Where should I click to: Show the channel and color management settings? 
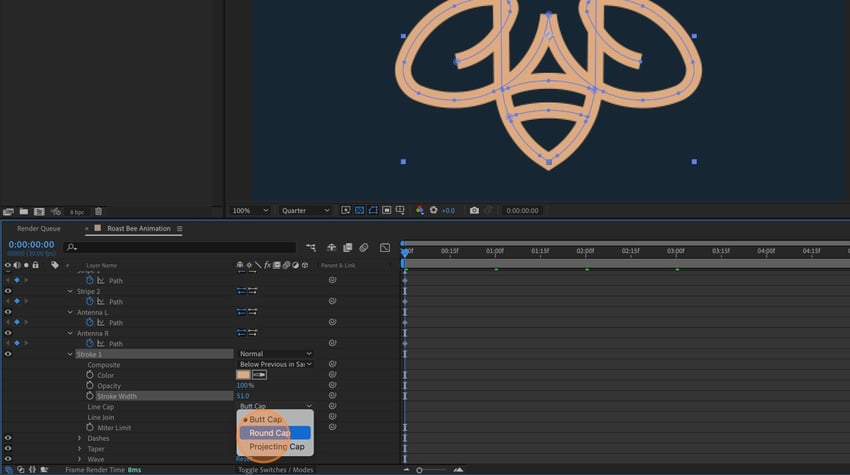click(x=420, y=210)
